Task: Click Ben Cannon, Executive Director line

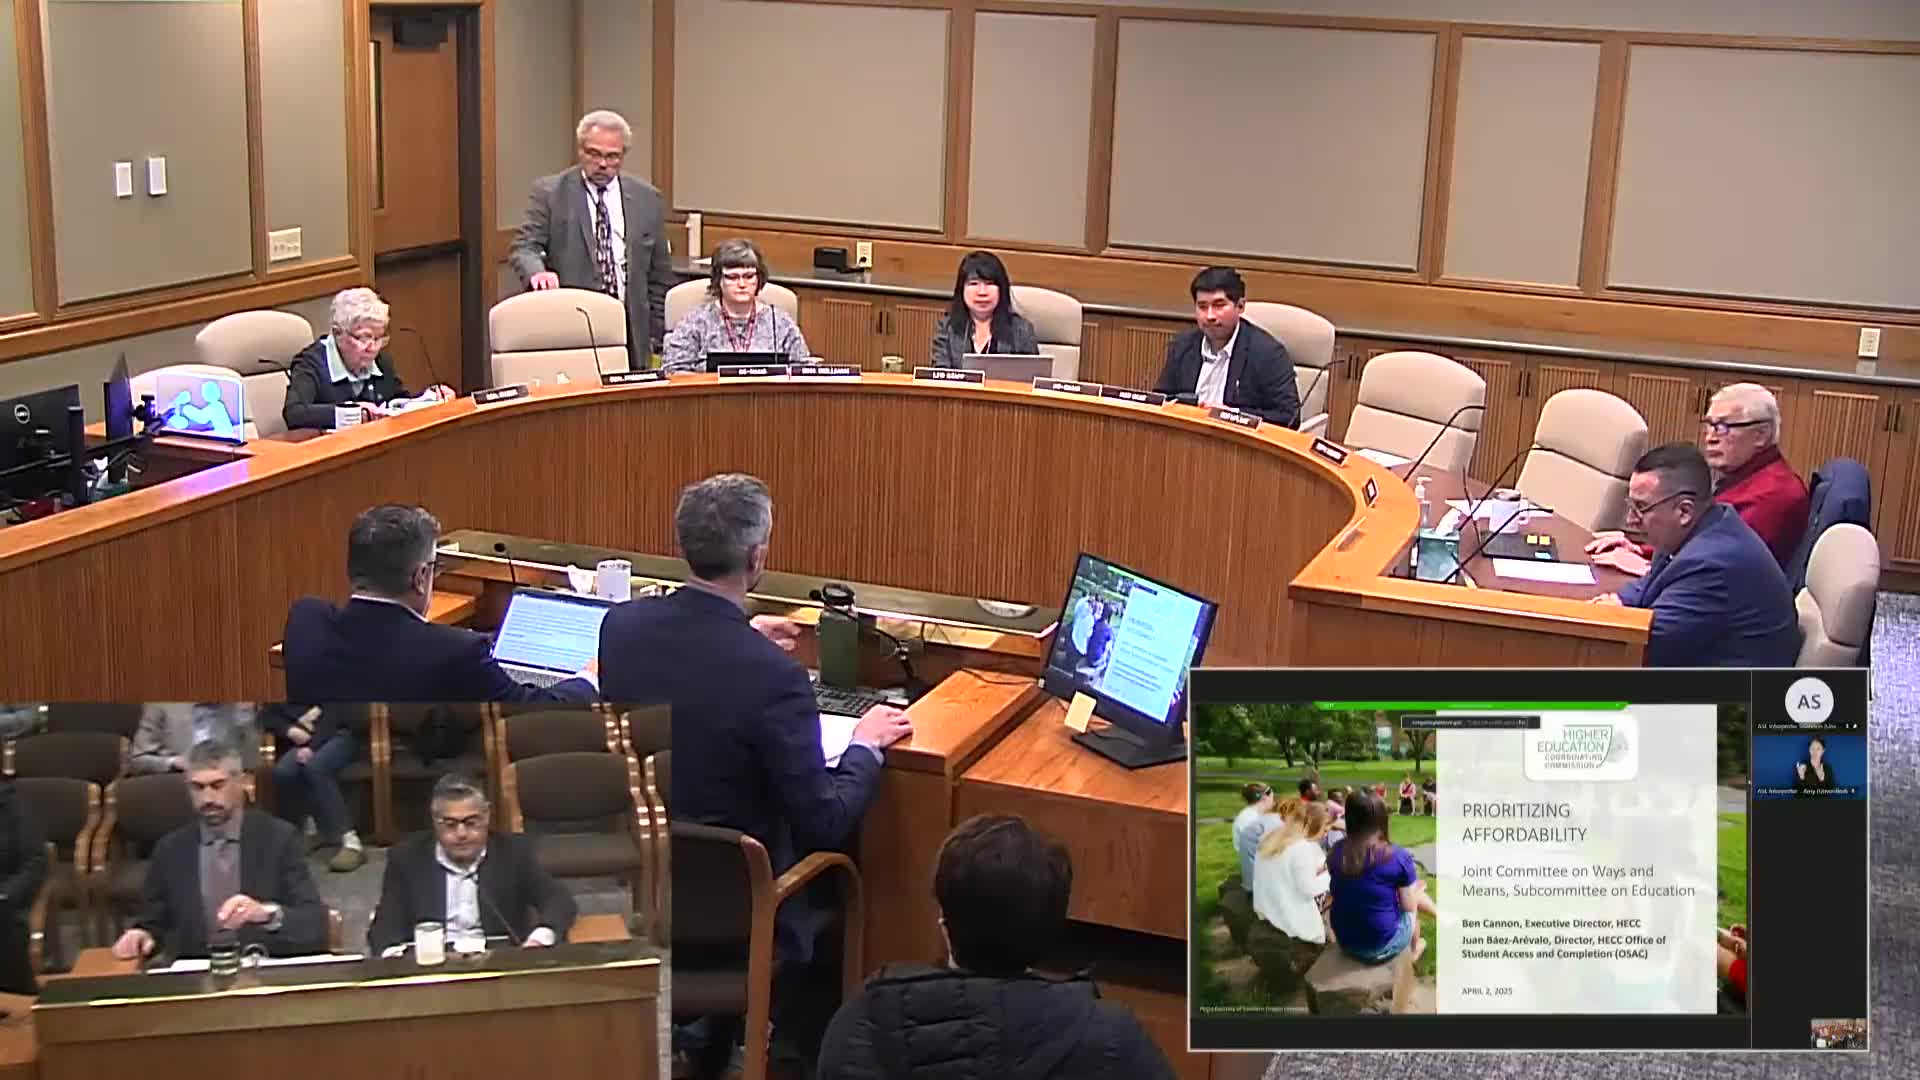Action: (x=1550, y=923)
